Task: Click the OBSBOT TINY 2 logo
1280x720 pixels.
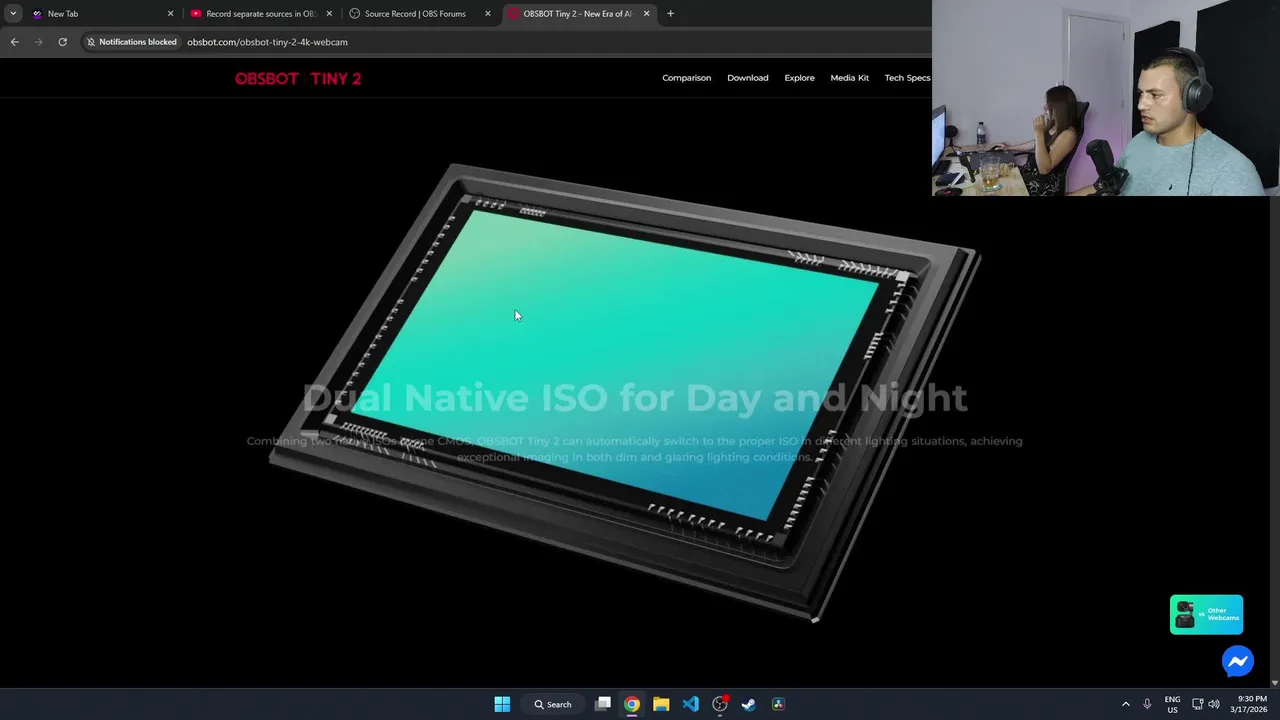Action: tap(298, 78)
